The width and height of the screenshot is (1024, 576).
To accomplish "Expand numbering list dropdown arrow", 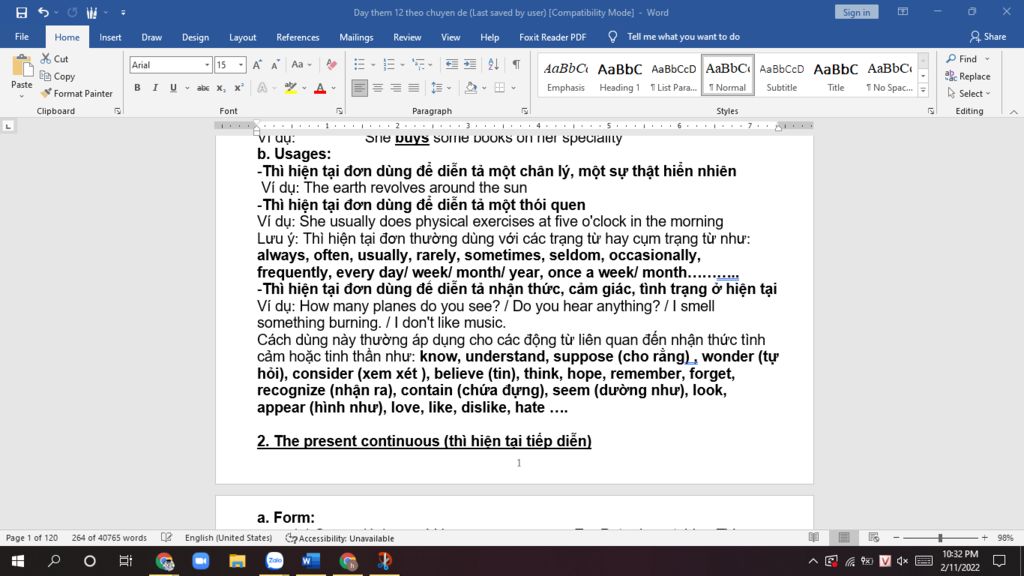I will pos(402,65).
